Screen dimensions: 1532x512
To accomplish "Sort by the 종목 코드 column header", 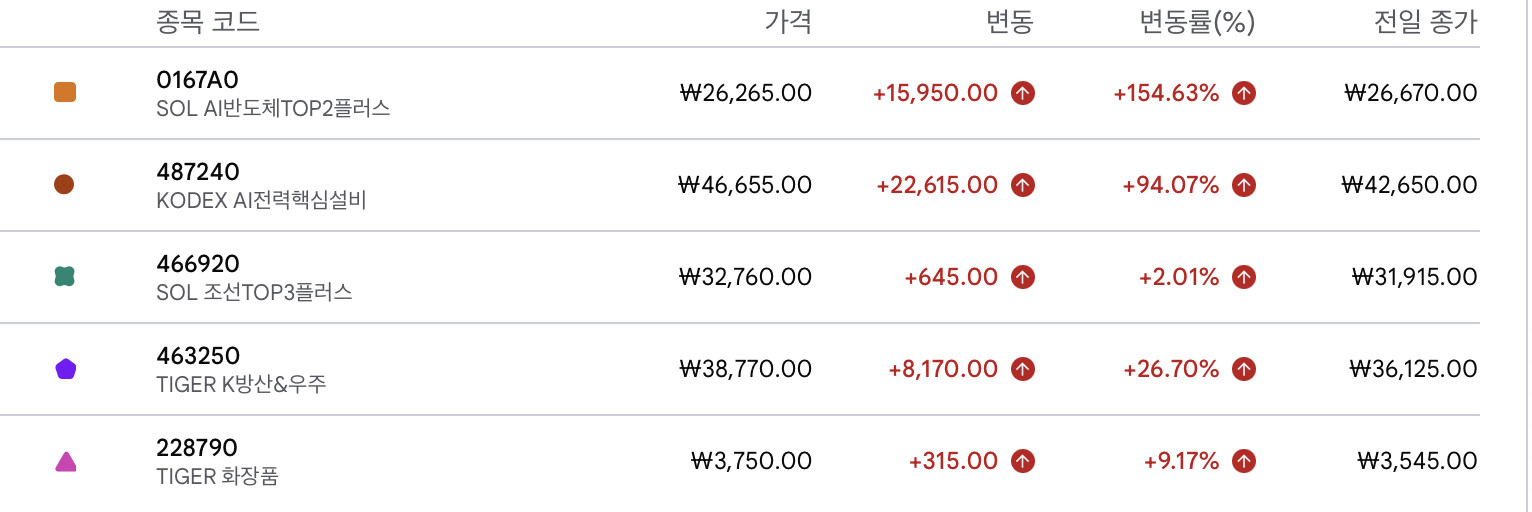I will coord(208,22).
